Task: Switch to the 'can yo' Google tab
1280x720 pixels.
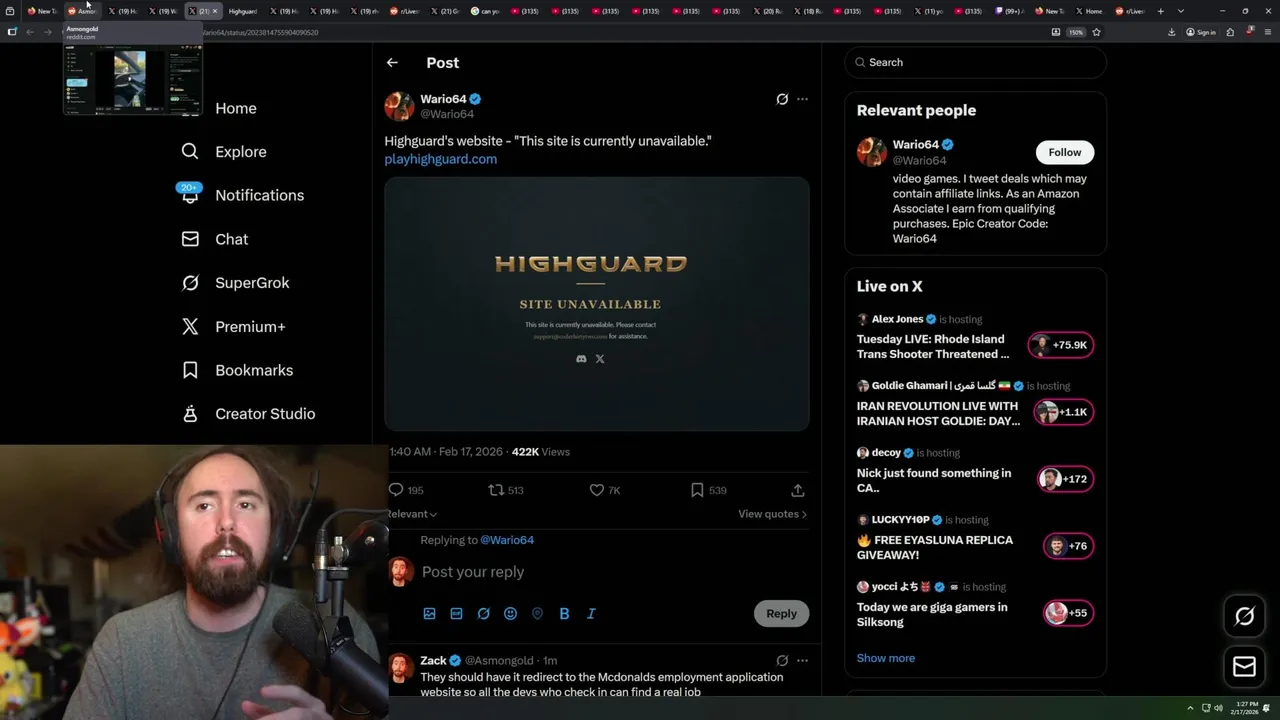Action: point(486,11)
